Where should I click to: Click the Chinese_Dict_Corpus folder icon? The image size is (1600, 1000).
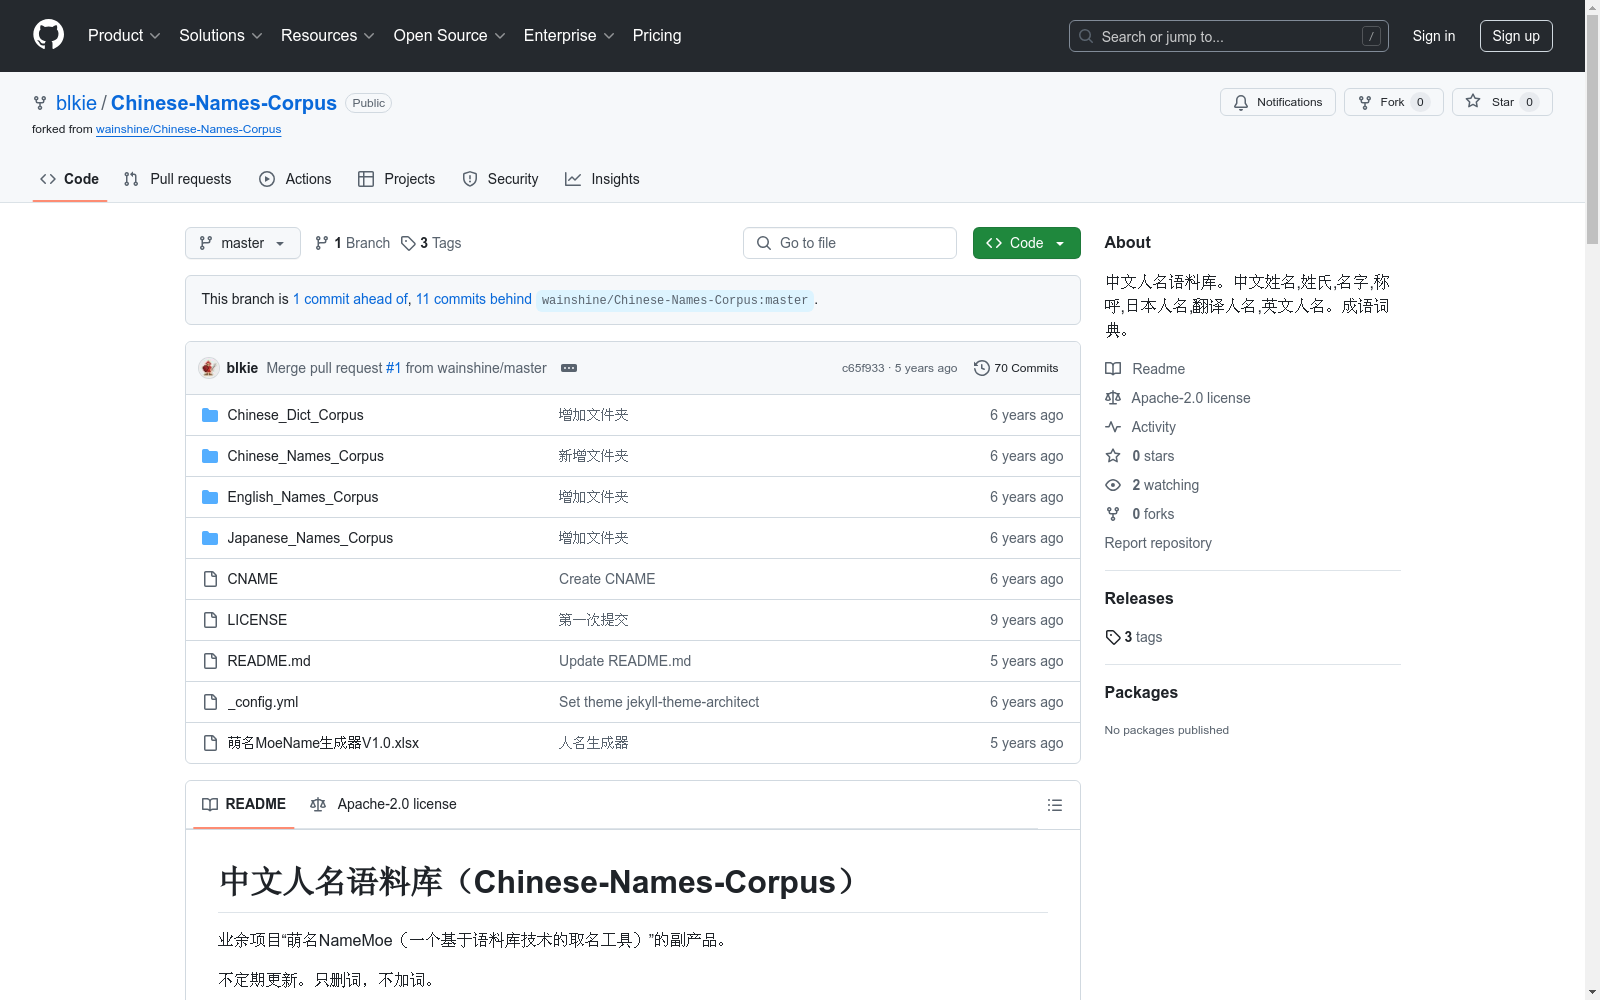[x=210, y=415]
